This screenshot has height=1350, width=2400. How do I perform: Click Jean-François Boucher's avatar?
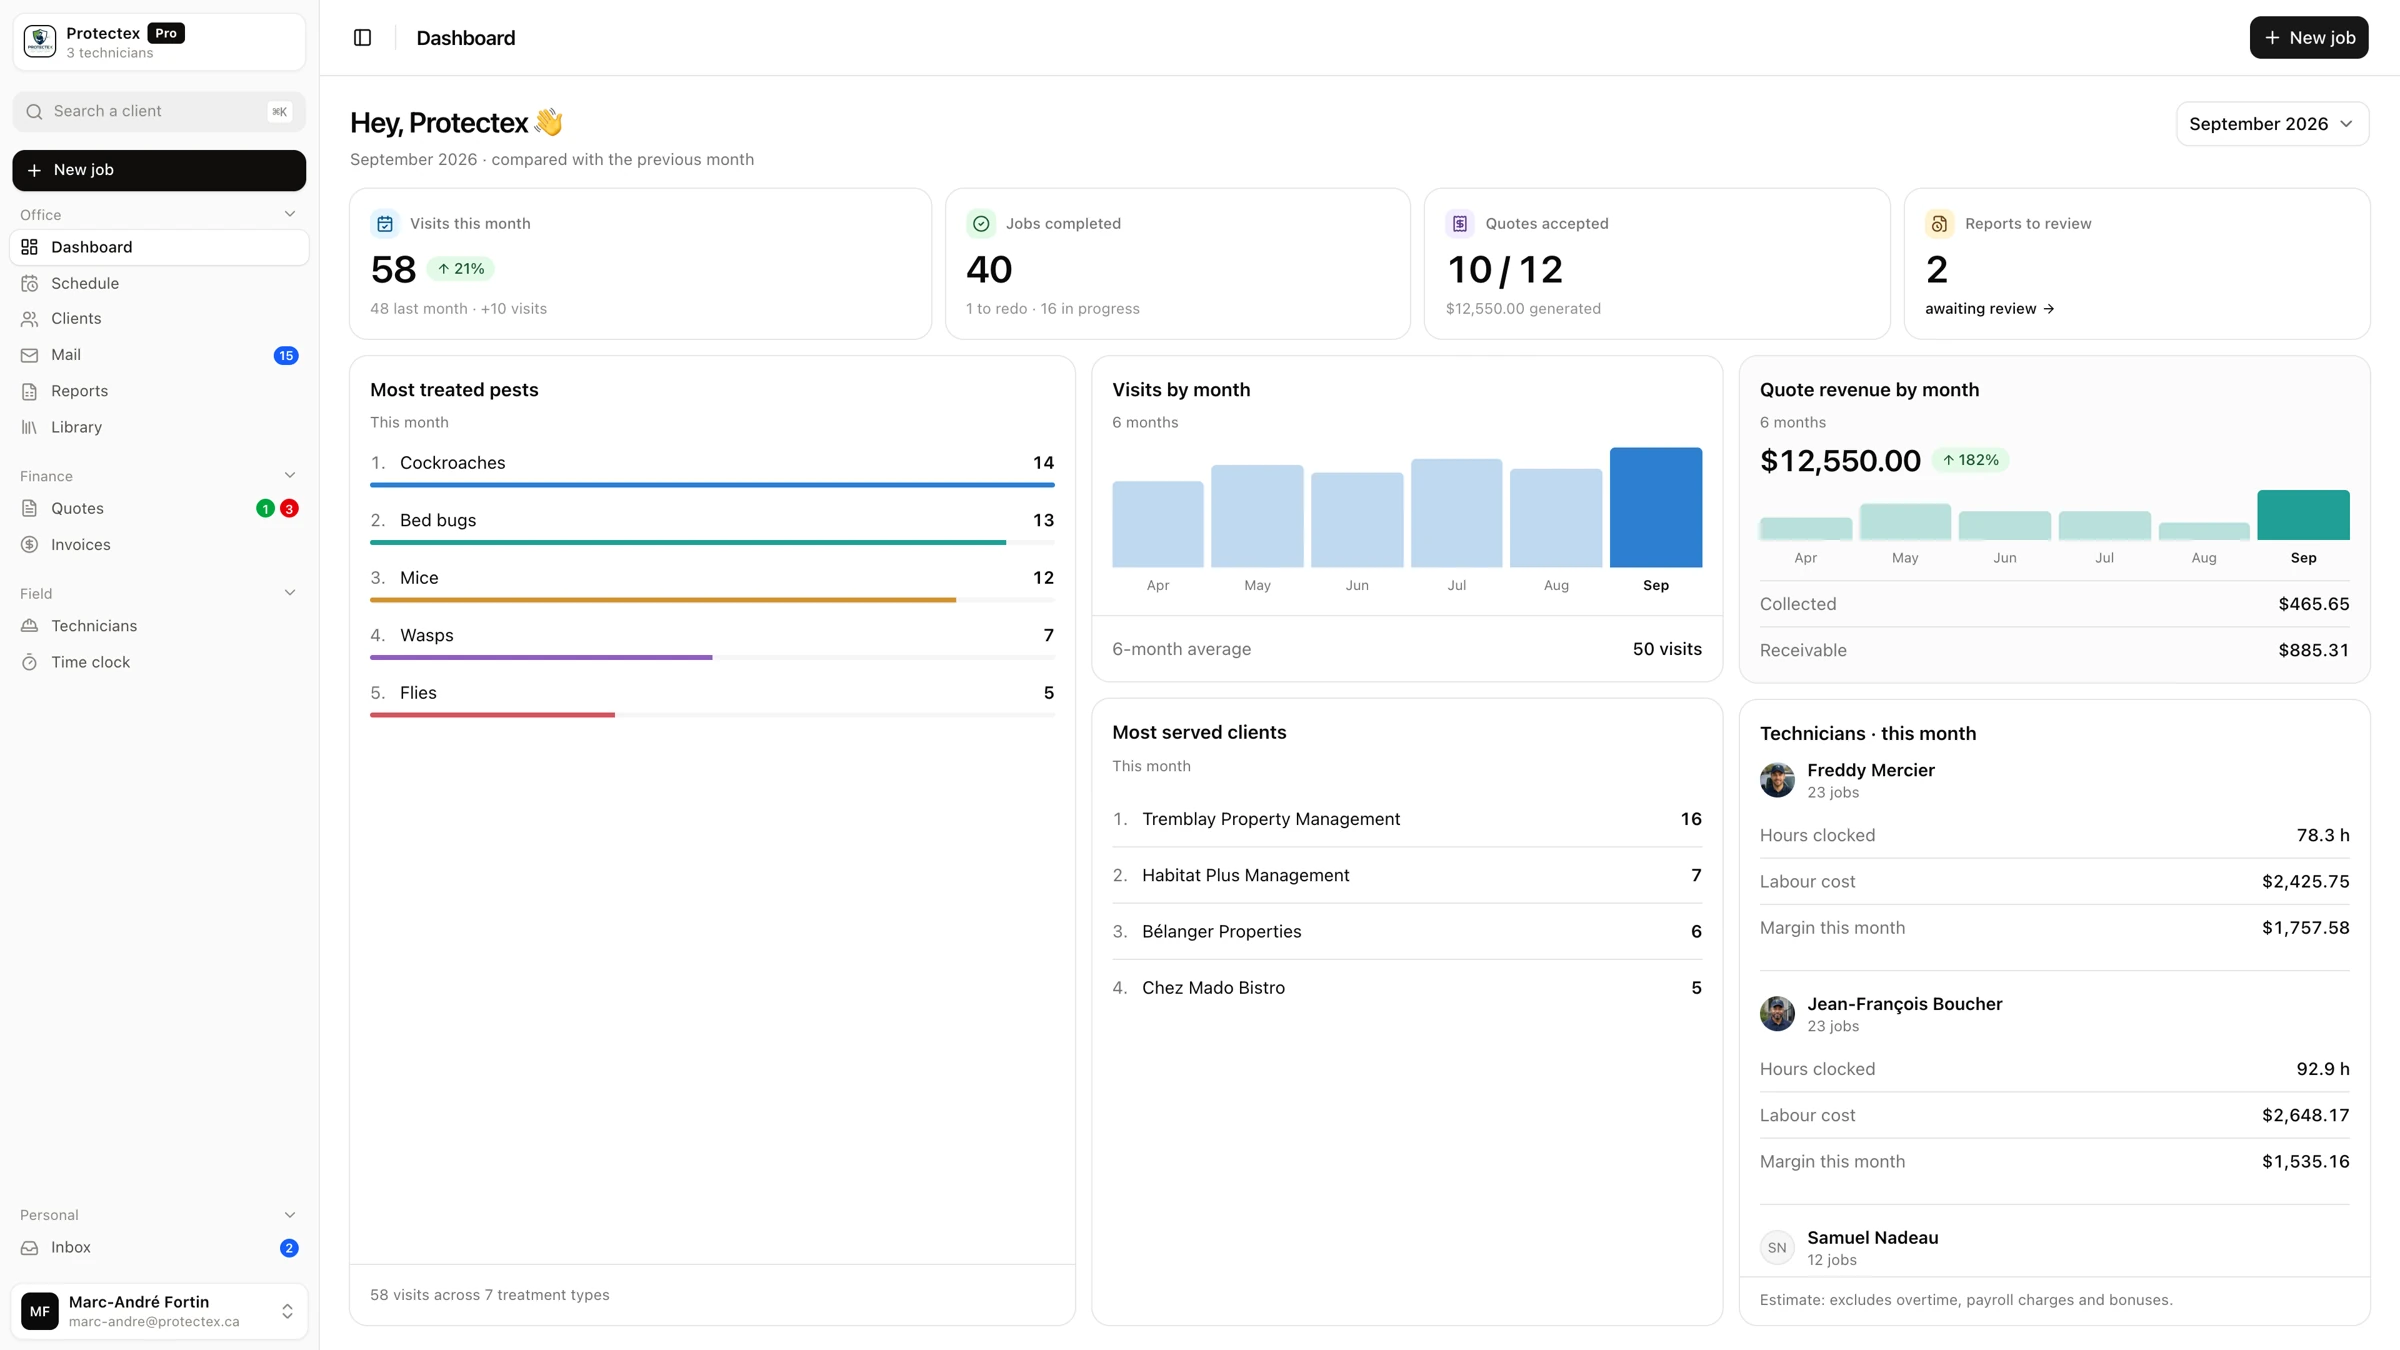[1777, 1014]
